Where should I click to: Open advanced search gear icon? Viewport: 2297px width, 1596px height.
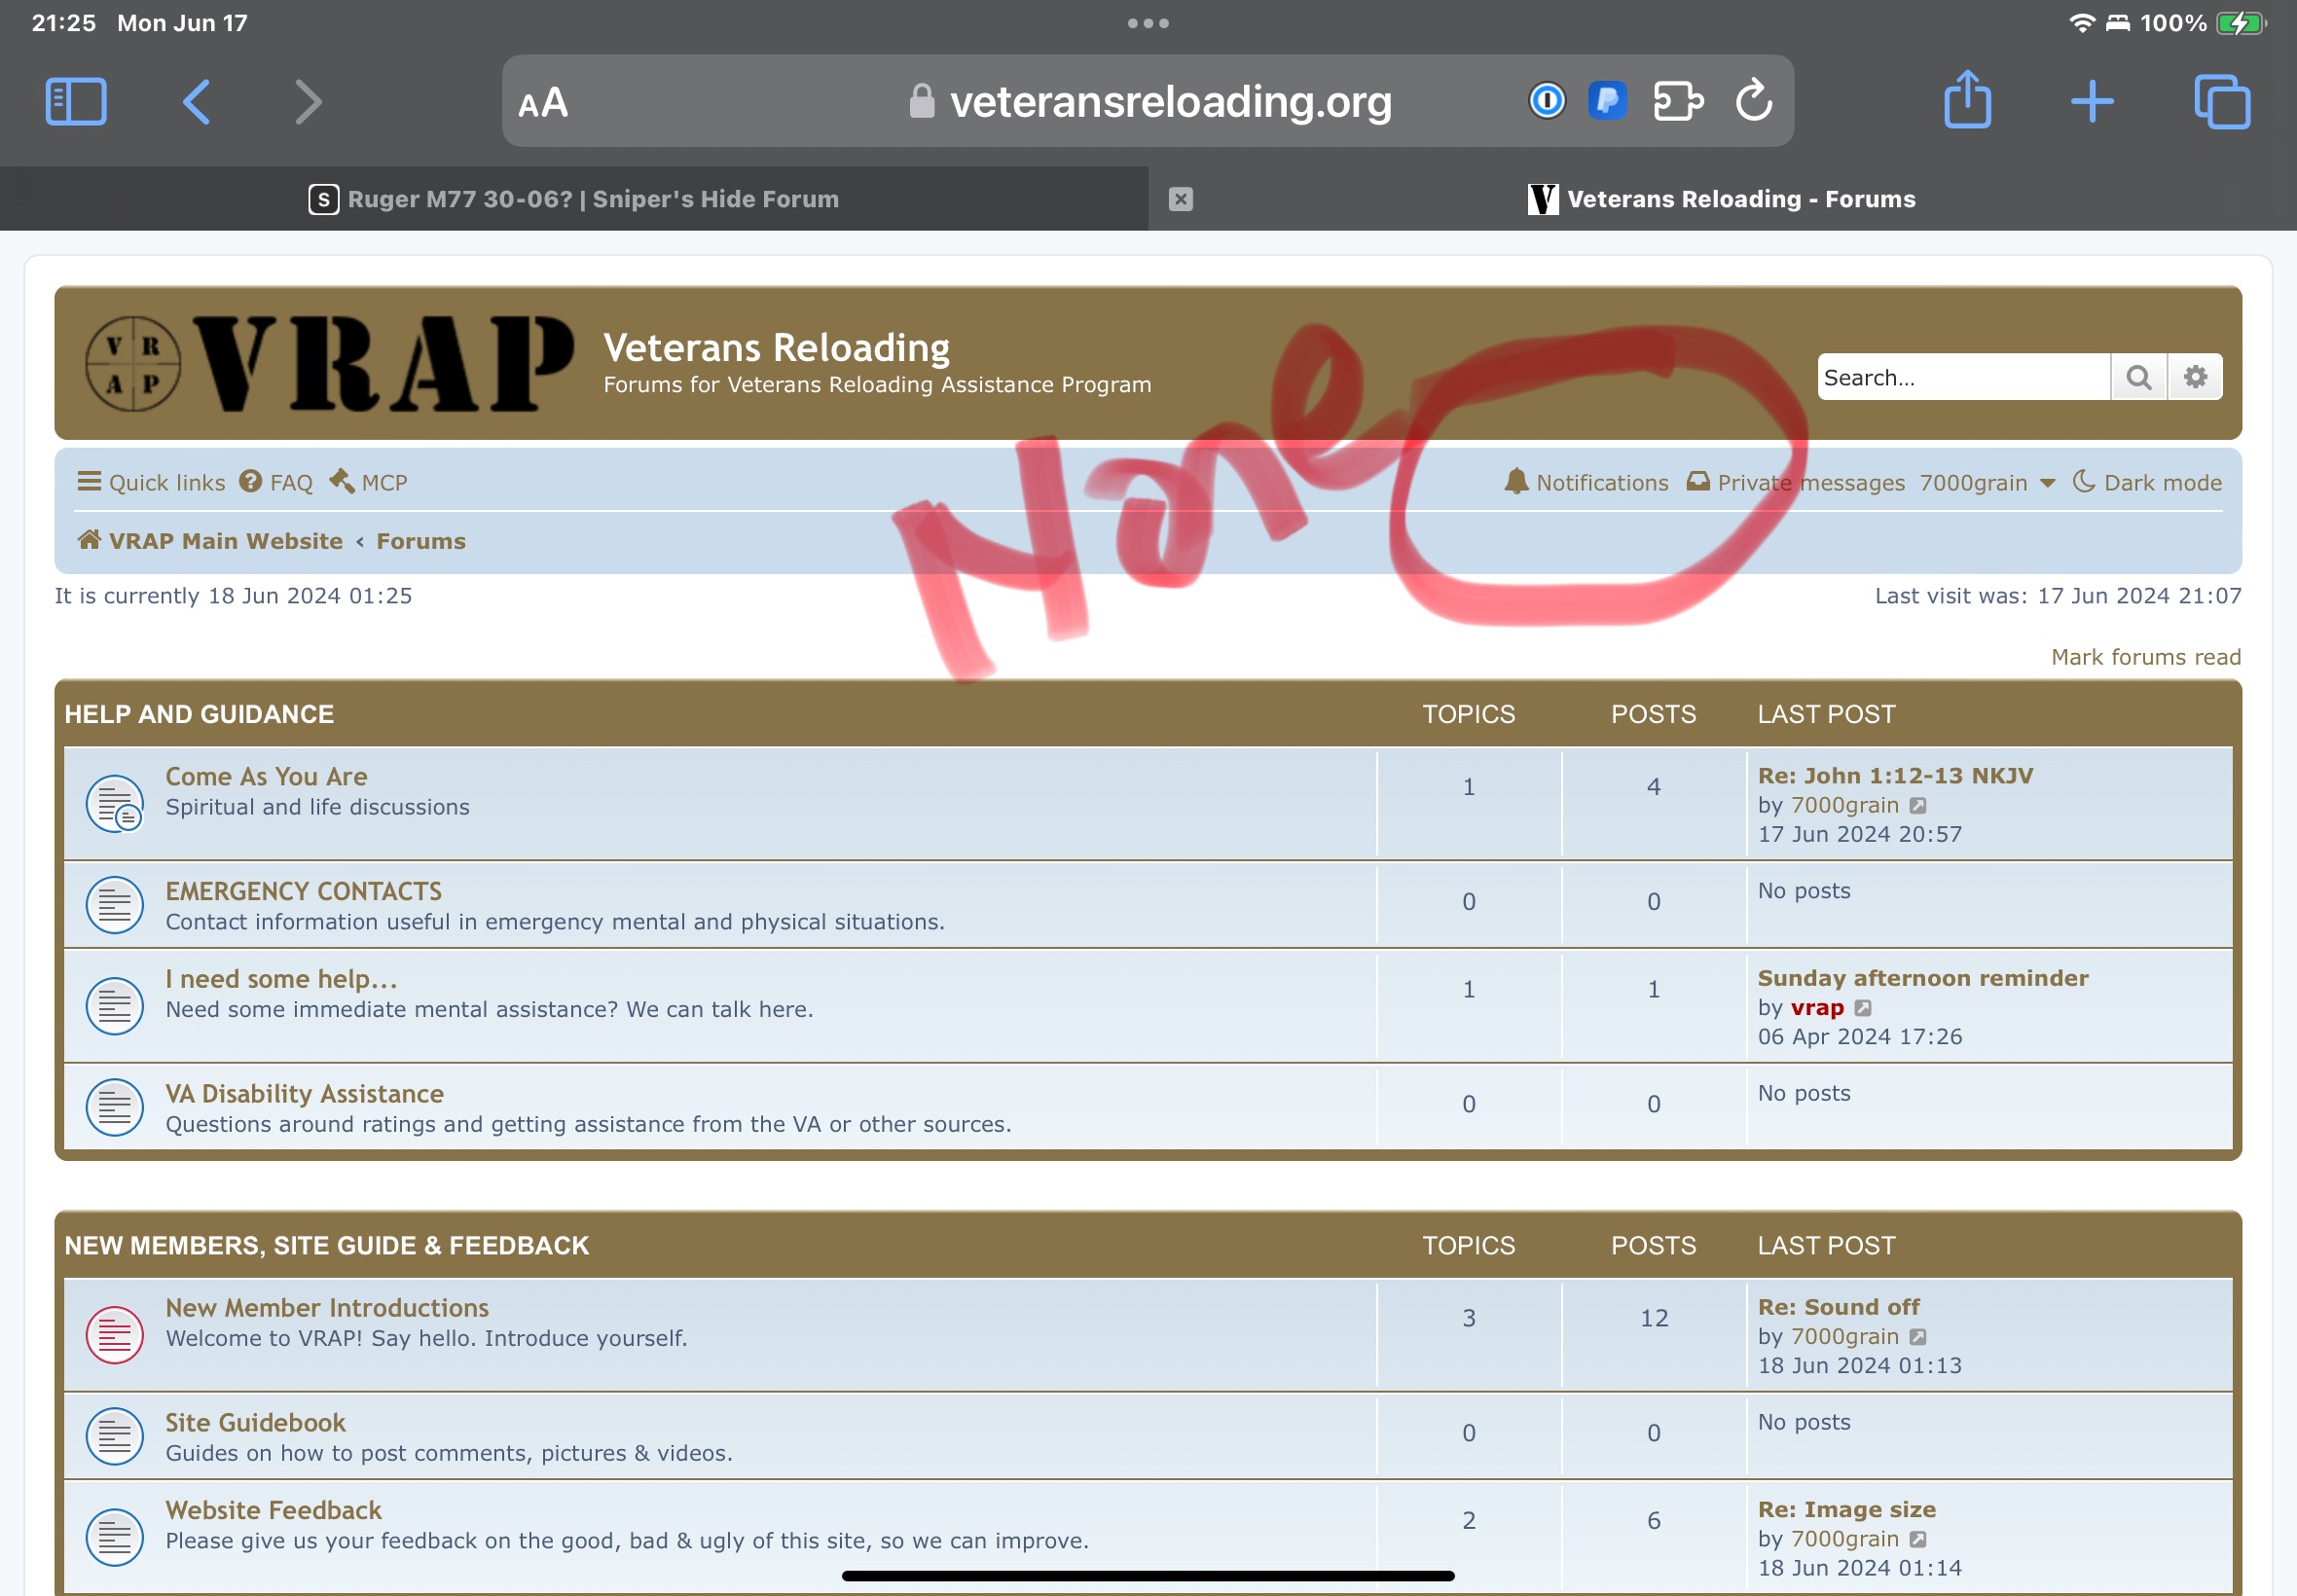(x=2195, y=377)
